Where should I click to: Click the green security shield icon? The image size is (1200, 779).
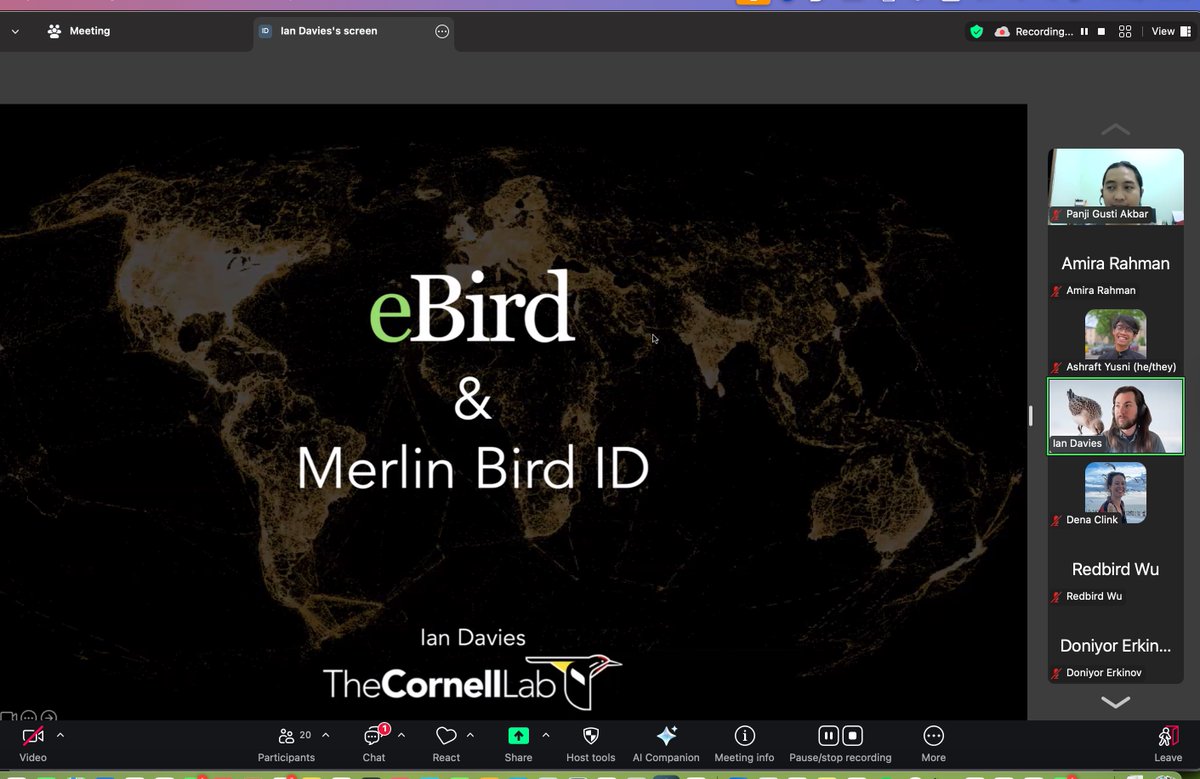click(x=977, y=31)
